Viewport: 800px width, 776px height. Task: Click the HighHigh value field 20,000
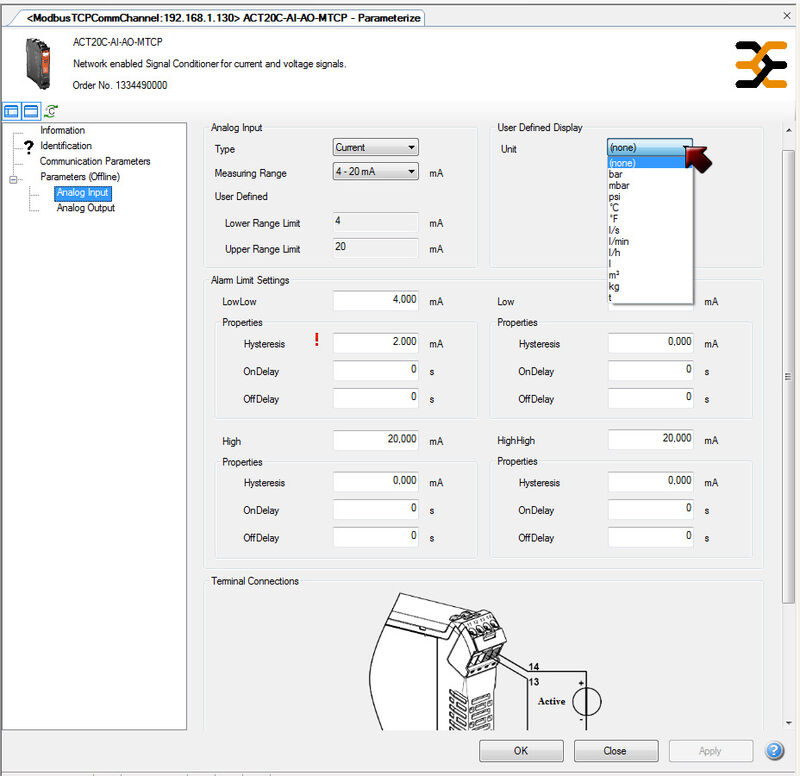(651, 439)
